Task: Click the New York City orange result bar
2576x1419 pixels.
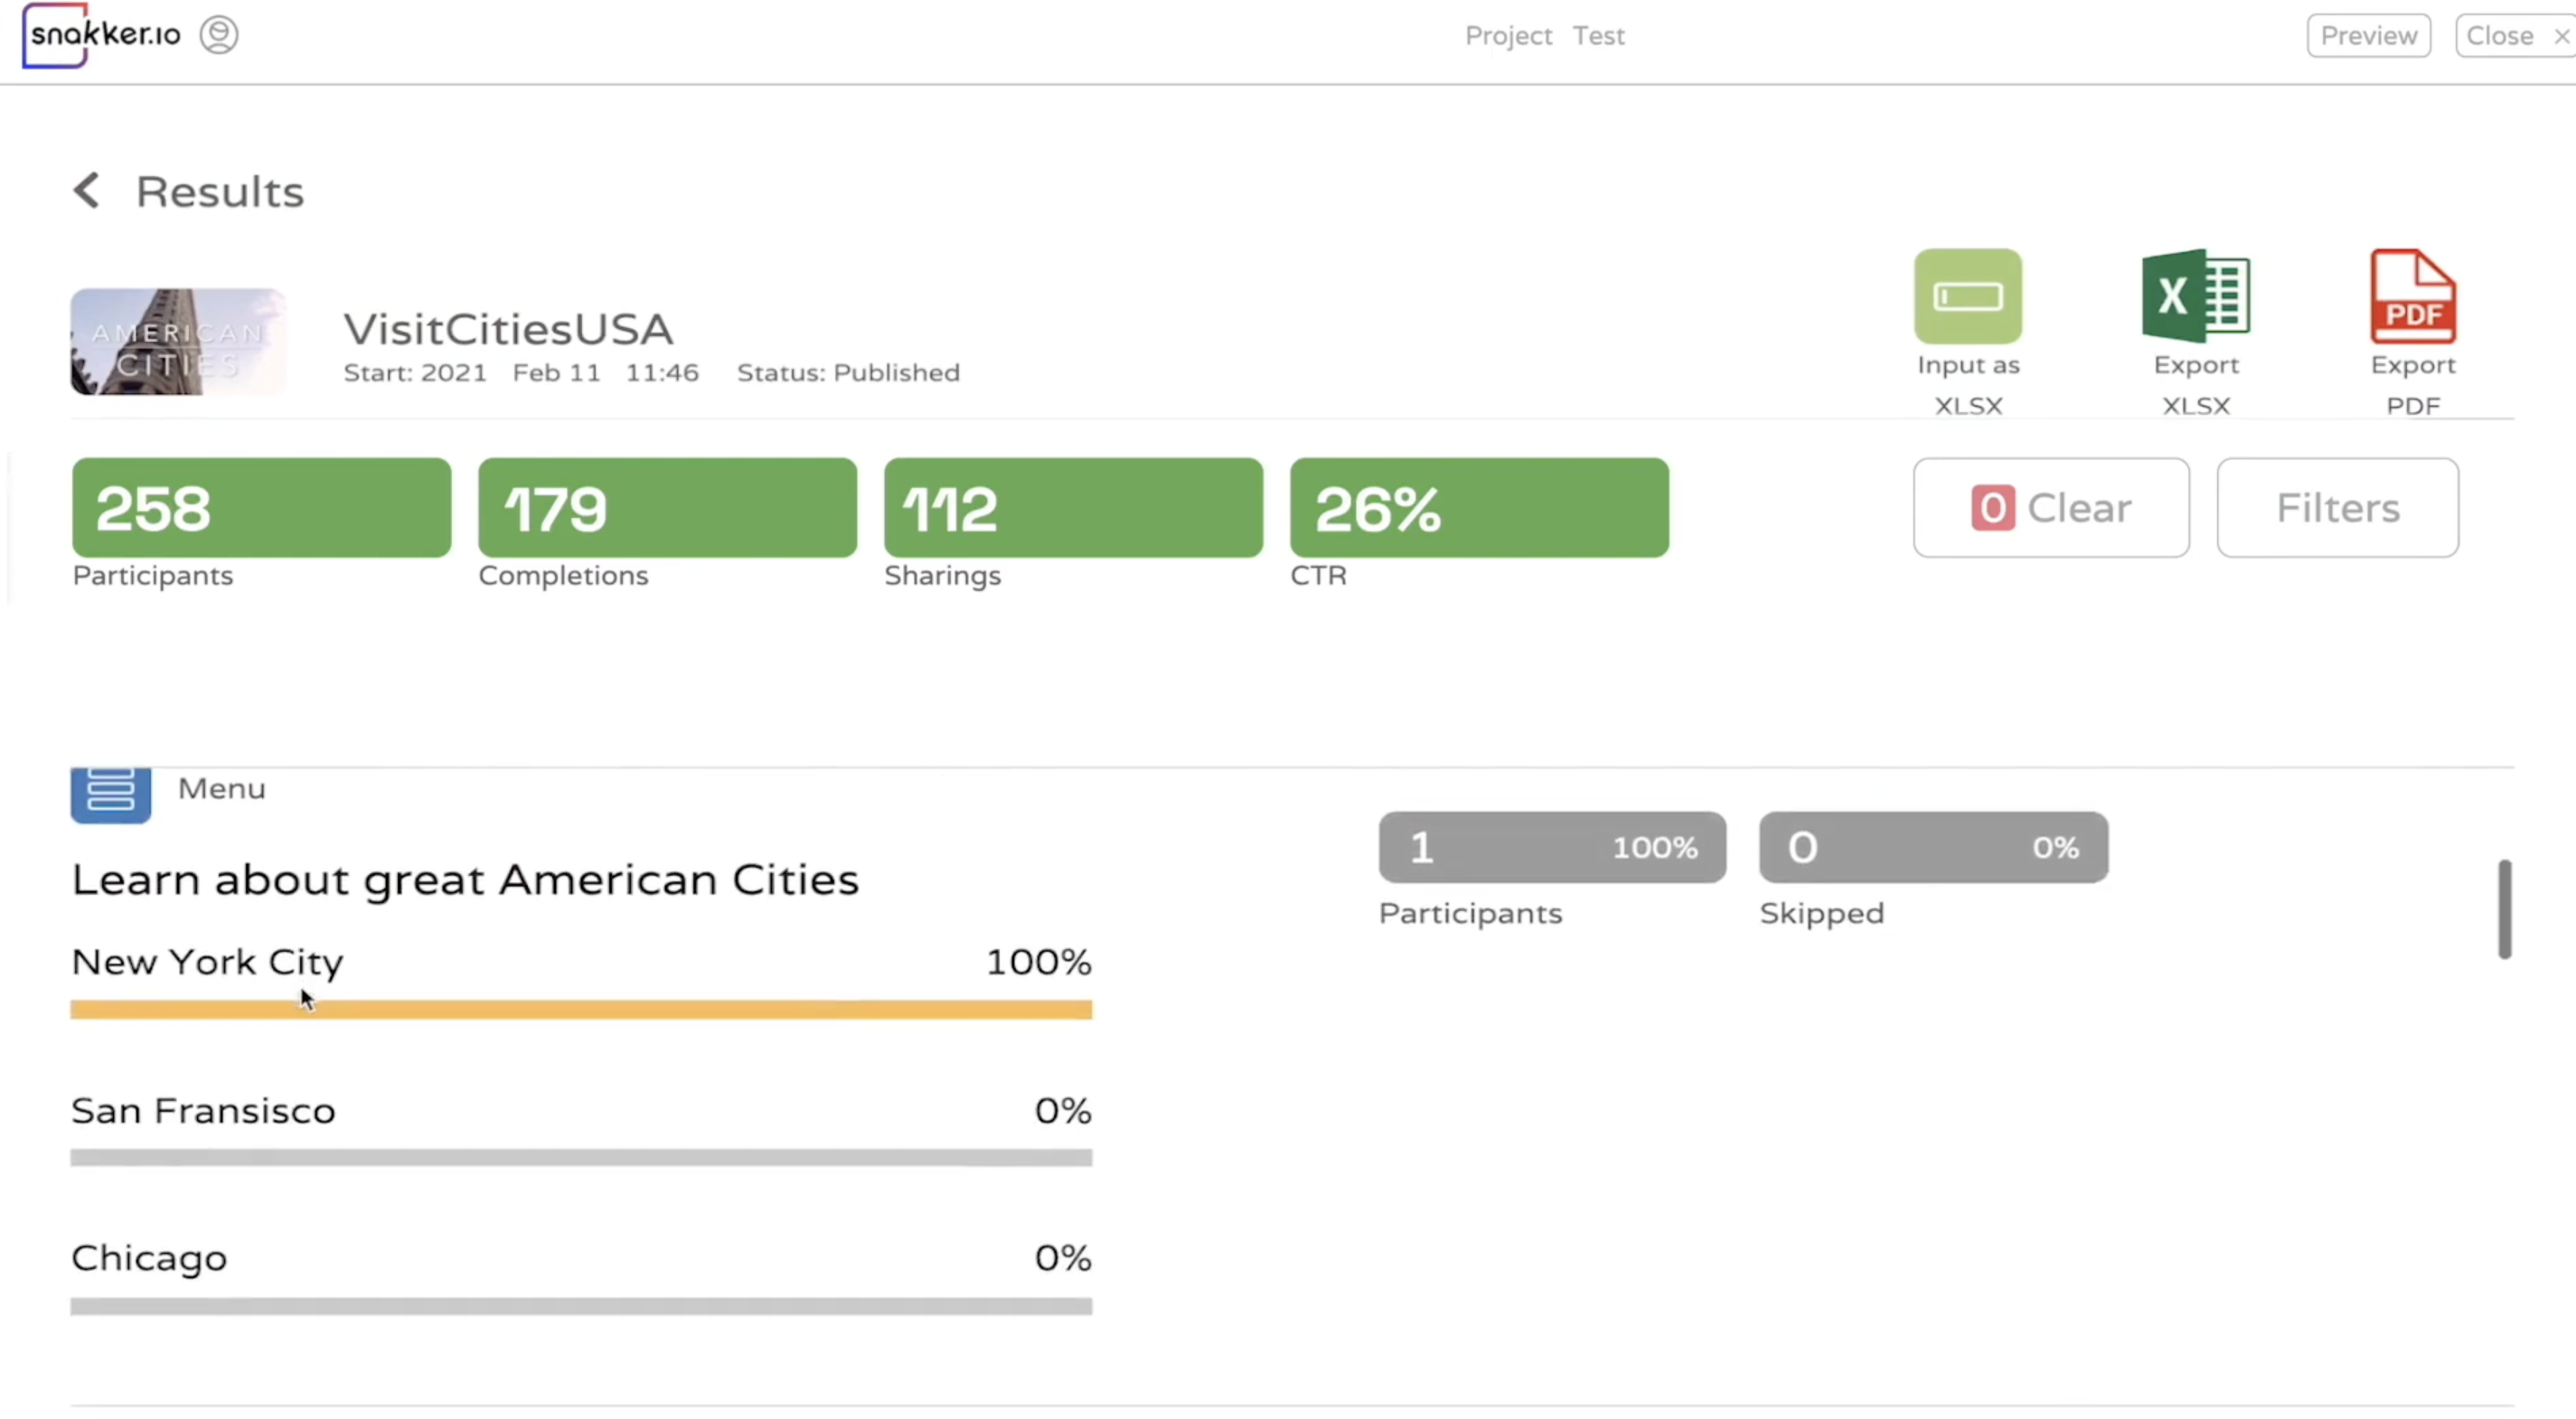Action: [581, 1010]
